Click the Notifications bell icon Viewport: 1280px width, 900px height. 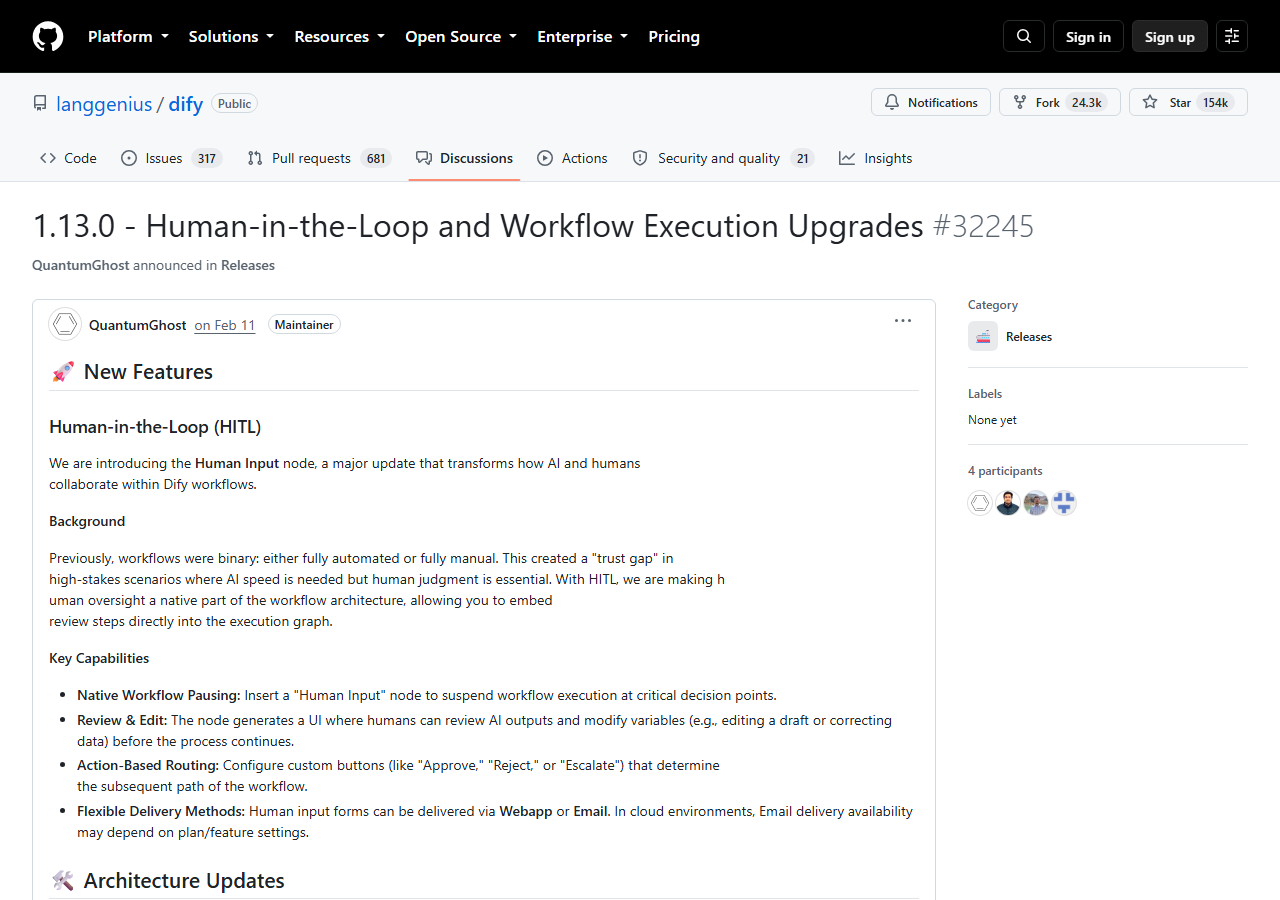pos(890,102)
